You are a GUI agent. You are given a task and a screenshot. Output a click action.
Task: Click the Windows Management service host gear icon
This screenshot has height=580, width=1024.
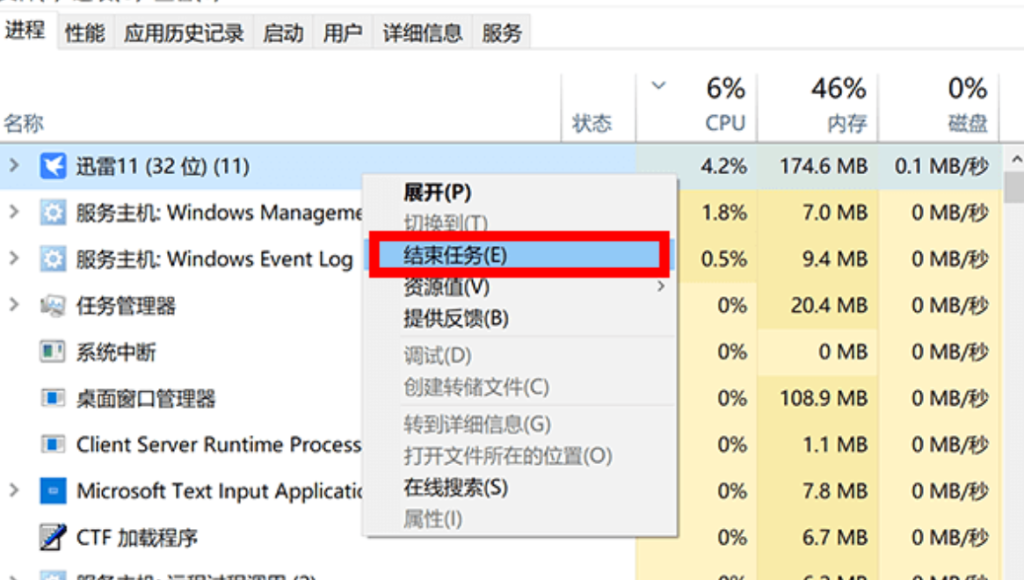pyautogui.click(x=52, y=213)
